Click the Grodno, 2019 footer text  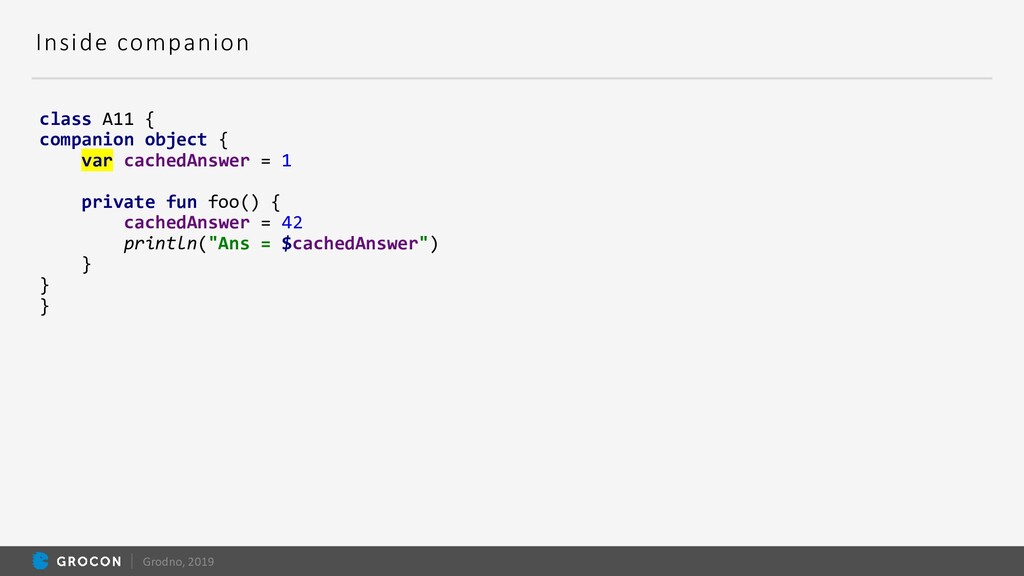pyautogui.click(x=178, y=562)
